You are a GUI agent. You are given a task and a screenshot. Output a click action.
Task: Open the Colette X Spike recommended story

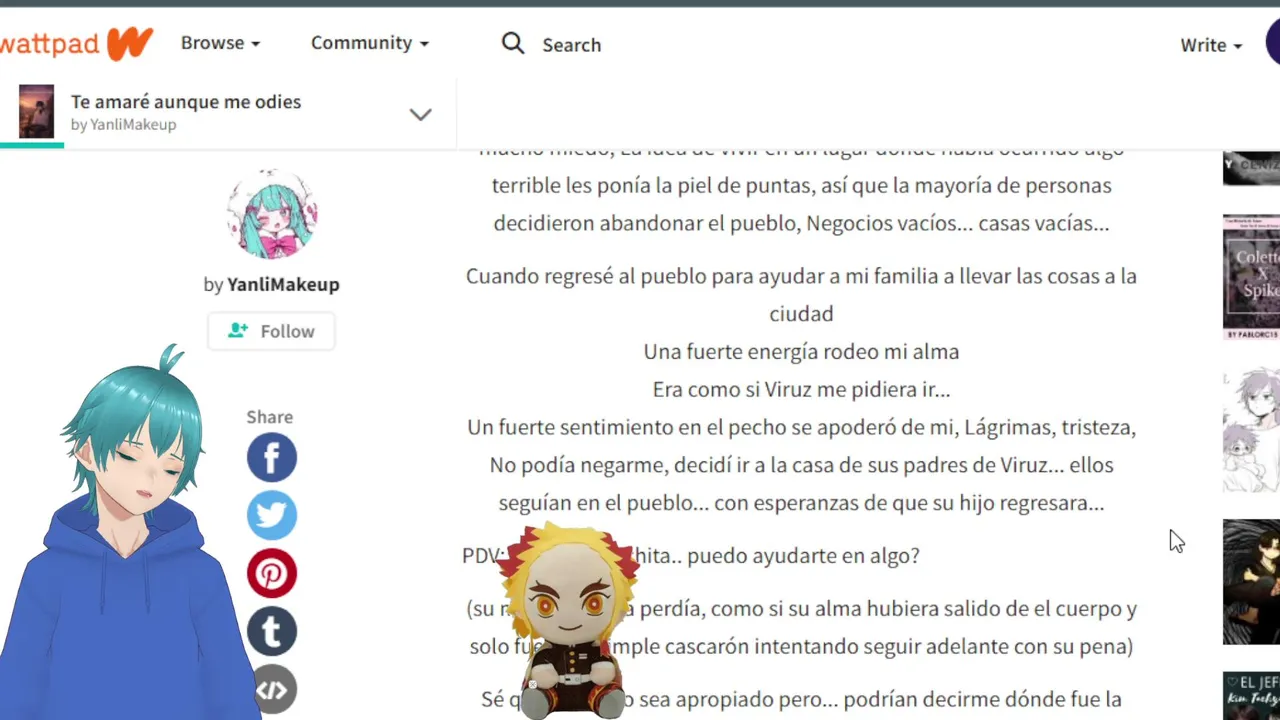click(1251, 277)
